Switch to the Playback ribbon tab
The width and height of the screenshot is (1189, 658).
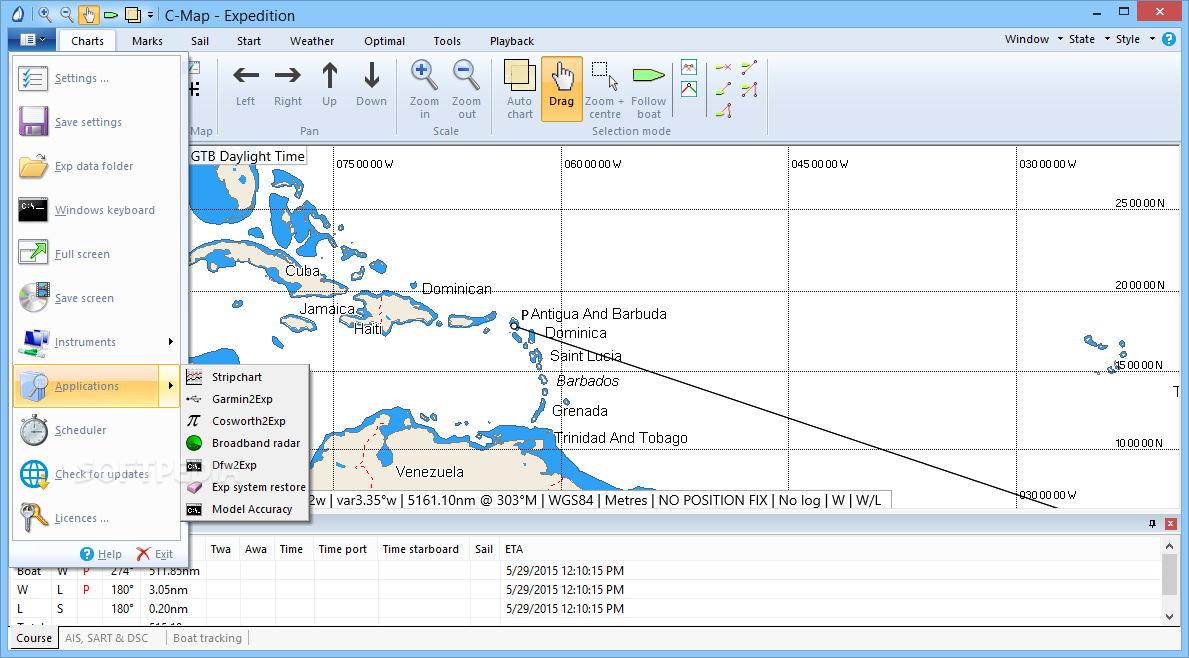click(512, 41)
